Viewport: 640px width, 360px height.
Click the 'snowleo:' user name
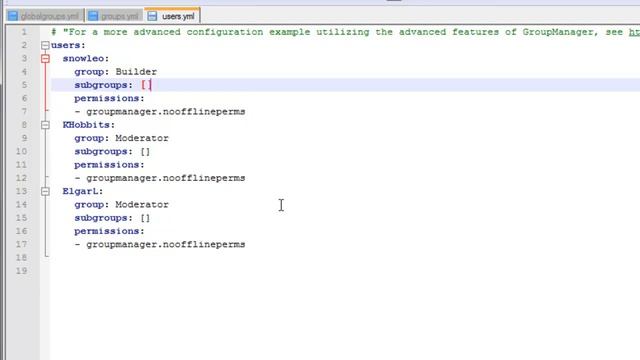[x=86, y=59]
